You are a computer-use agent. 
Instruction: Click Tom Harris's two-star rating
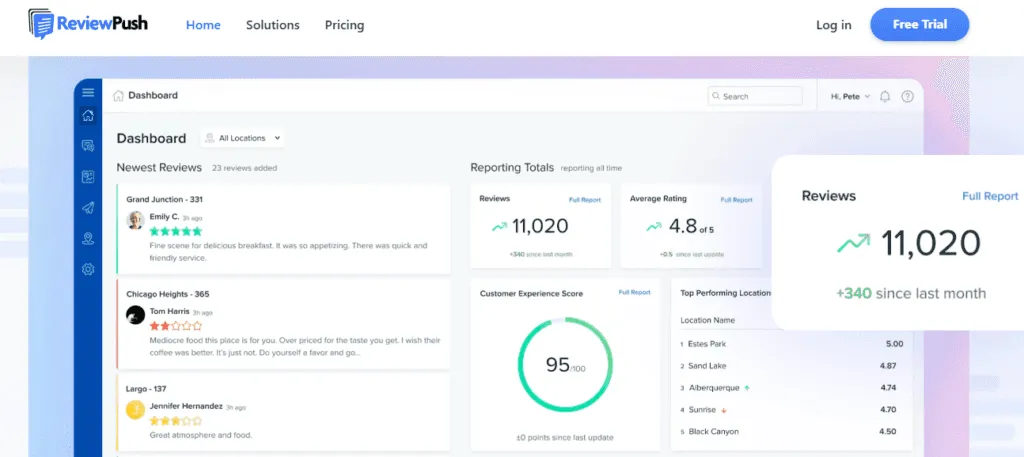point(176,325)
